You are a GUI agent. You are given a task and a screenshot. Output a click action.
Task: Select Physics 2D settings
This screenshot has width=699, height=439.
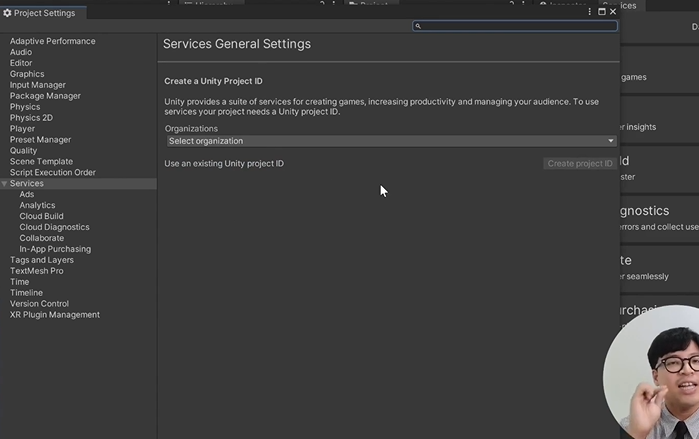point(31,118)
